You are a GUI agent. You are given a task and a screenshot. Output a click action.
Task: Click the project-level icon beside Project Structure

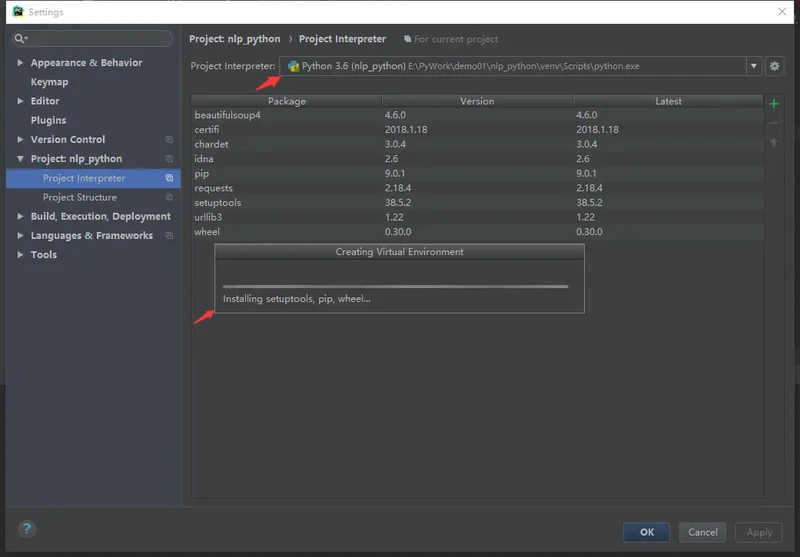(x=169, y=197)
